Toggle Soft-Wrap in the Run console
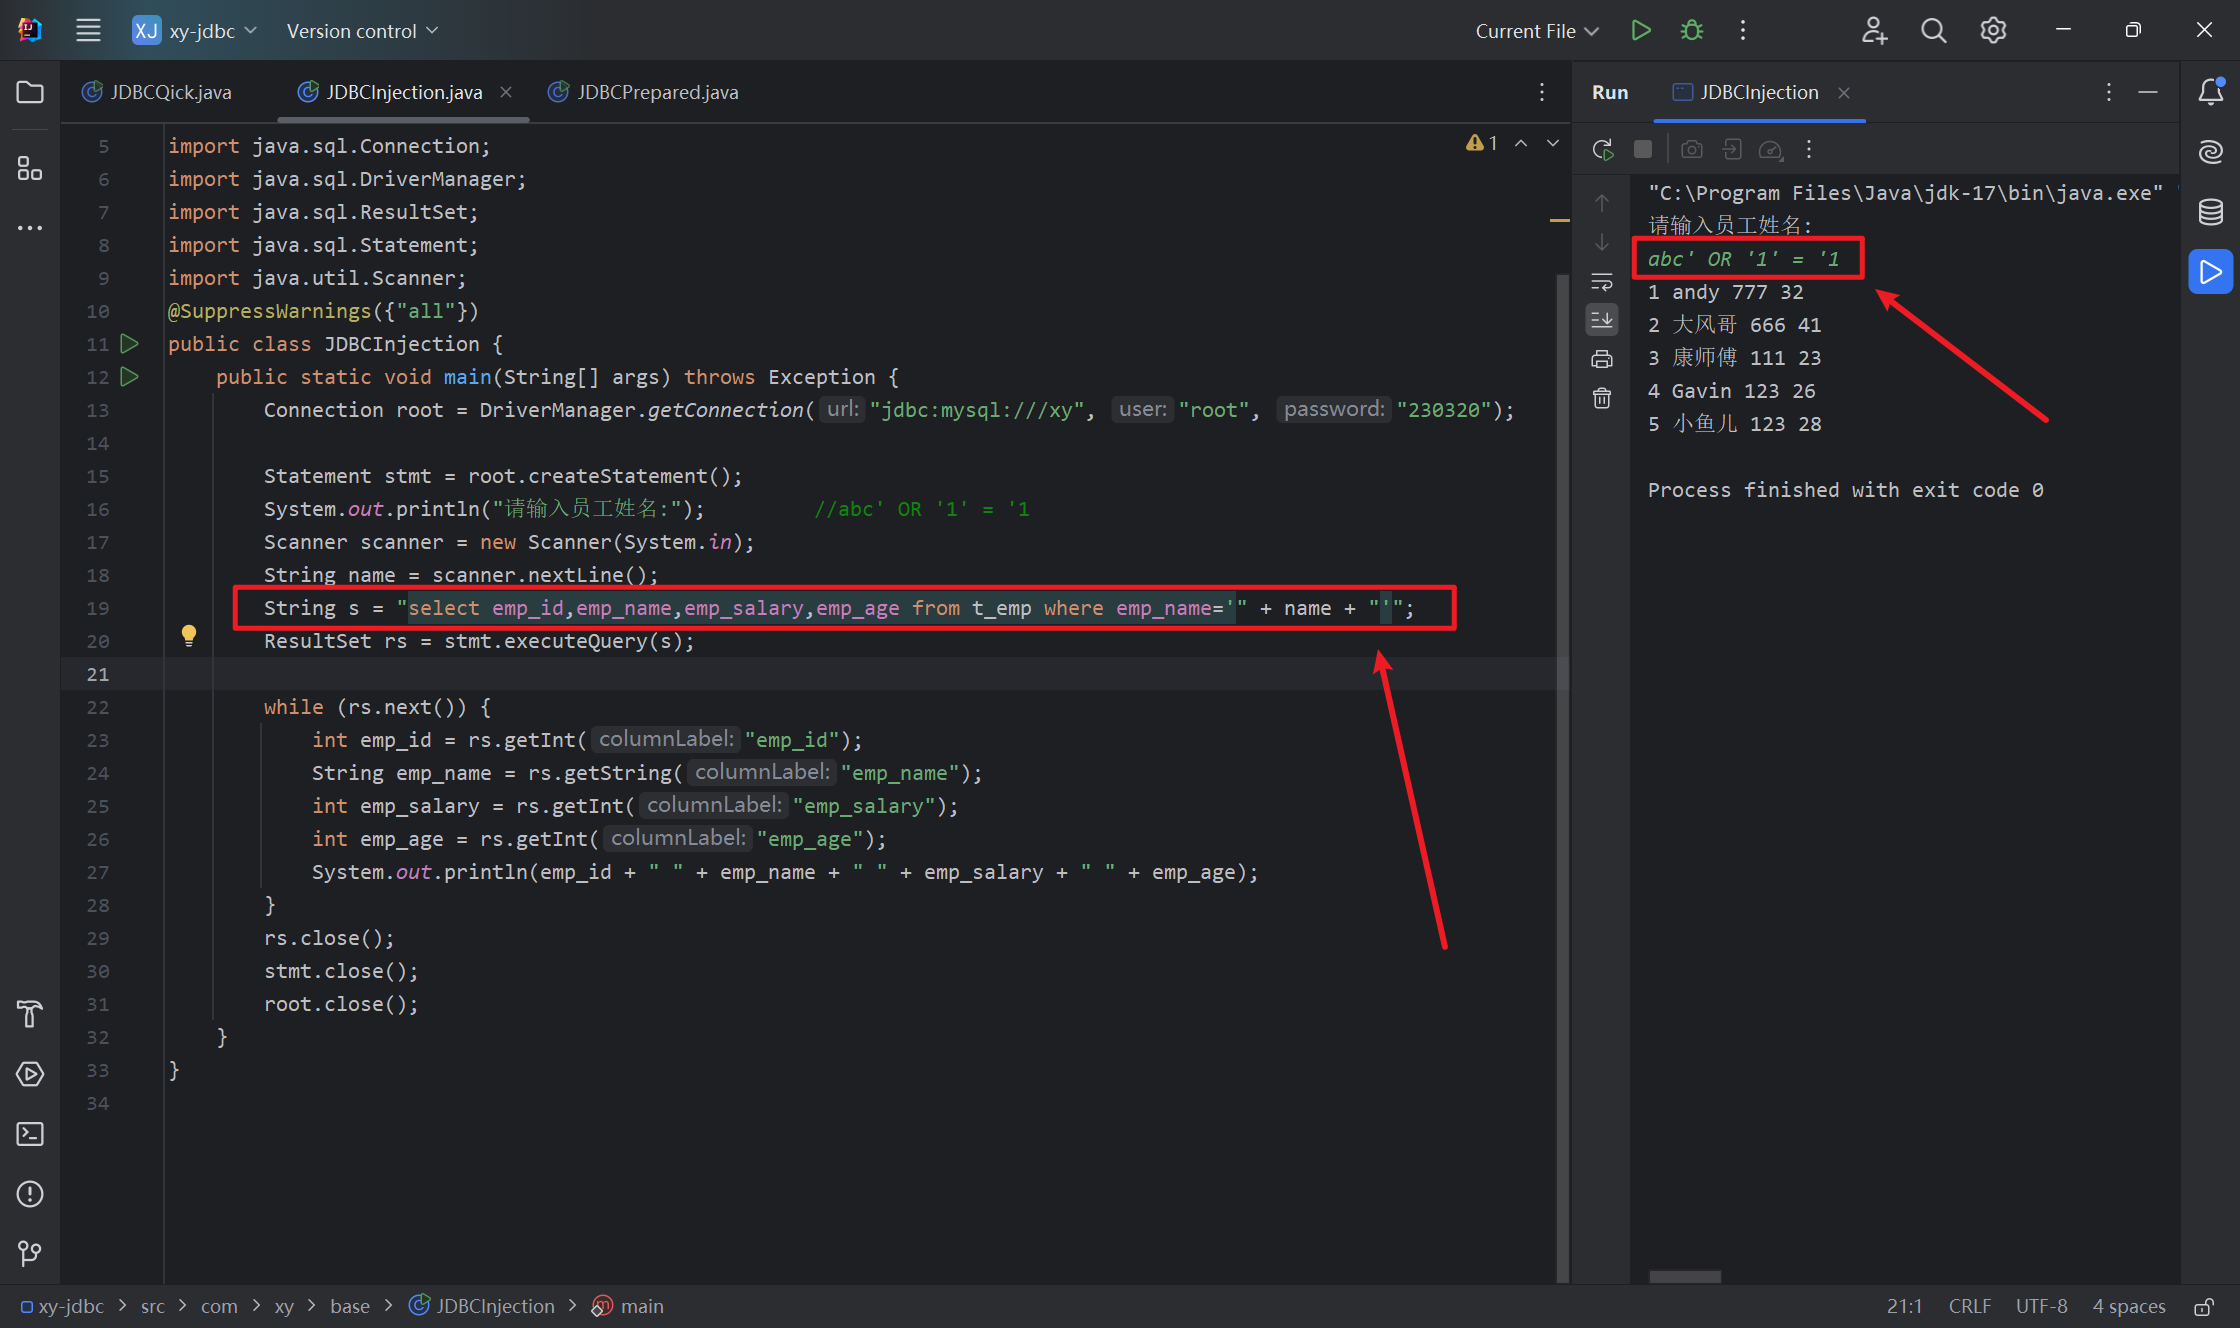Screen dimensions: 2240x1328 pos(1602,281)
